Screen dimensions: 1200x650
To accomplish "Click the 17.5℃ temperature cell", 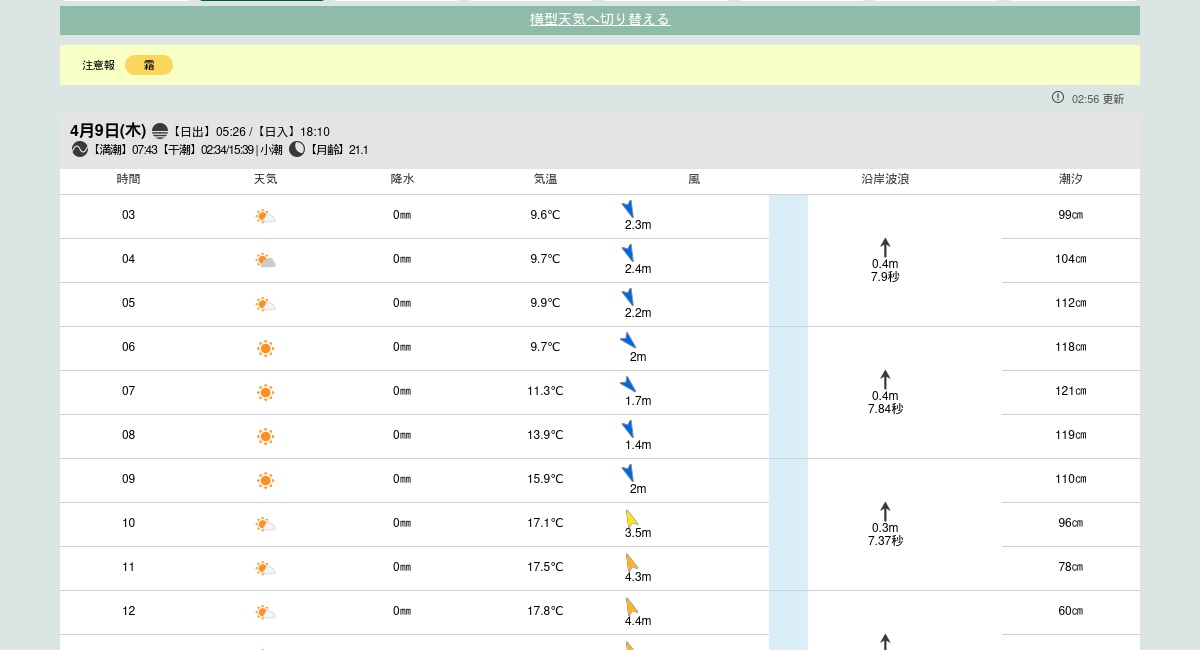I will (545, 567).
